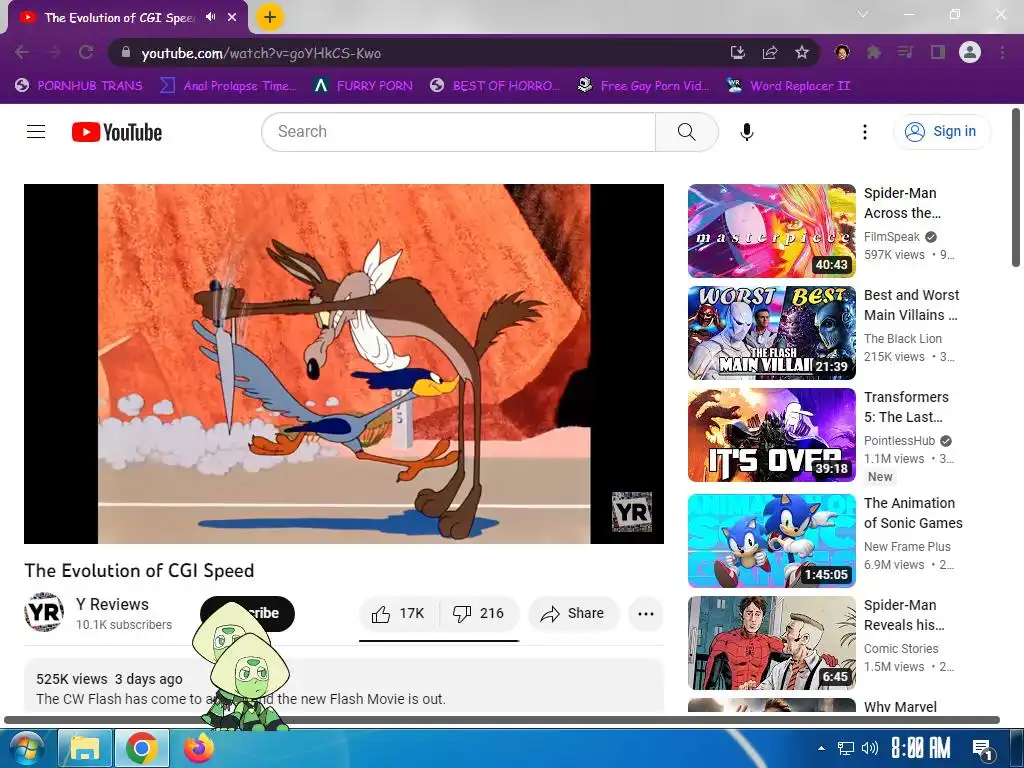Mute tab via speaker icon
Image resolution: width=1024 pixels, height=768 pixels.
tap(210, 17)
